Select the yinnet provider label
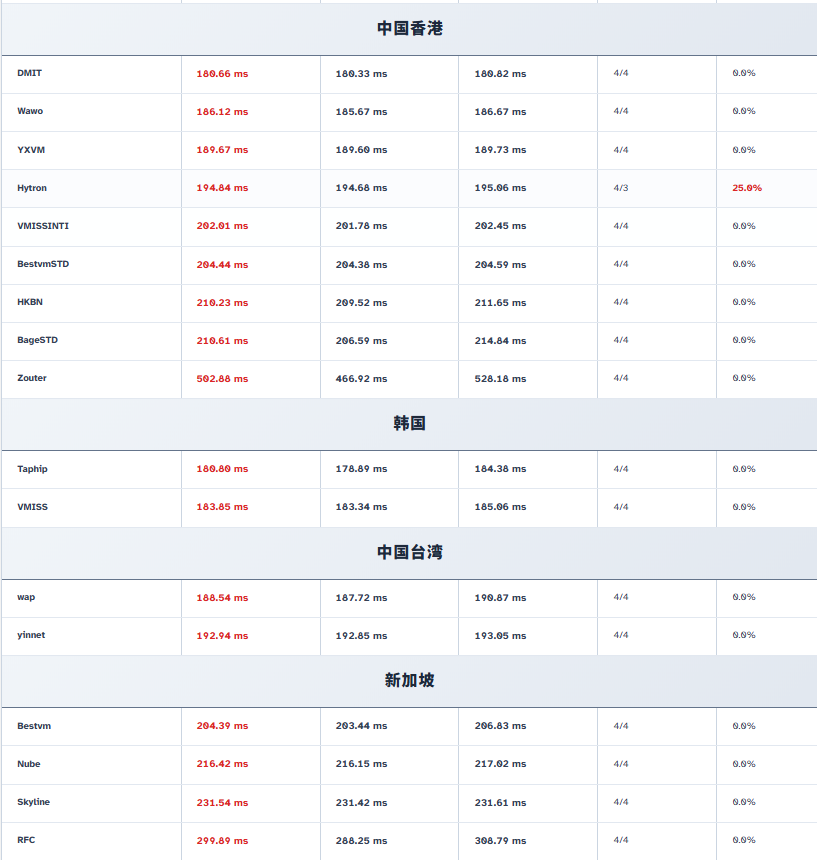 click(x=31, y=635)
